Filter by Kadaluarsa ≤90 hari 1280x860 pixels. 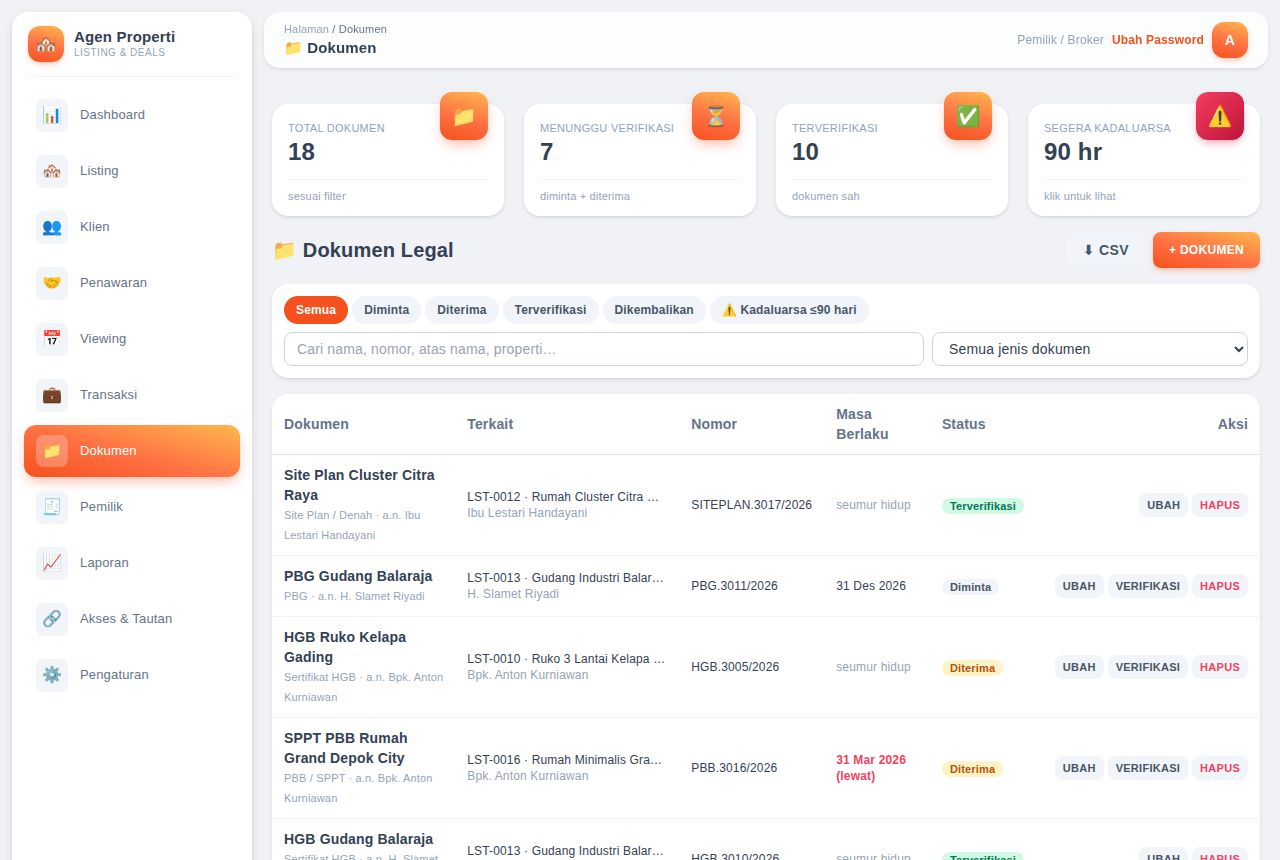pyautogui.click(x=789, y=310)
